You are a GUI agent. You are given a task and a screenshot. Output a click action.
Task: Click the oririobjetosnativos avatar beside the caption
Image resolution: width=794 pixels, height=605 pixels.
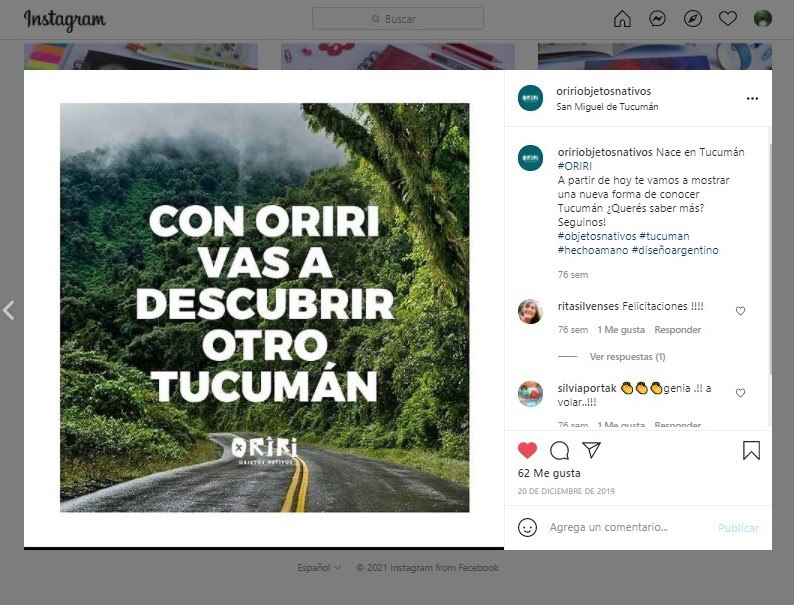coord(530,158)
